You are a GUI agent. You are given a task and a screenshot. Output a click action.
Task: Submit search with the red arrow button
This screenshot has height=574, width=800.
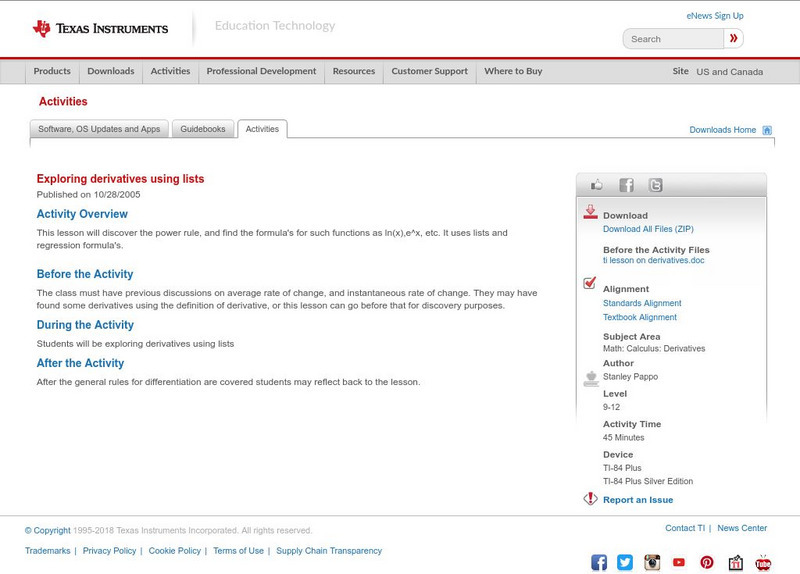click(x=733, y=38)
